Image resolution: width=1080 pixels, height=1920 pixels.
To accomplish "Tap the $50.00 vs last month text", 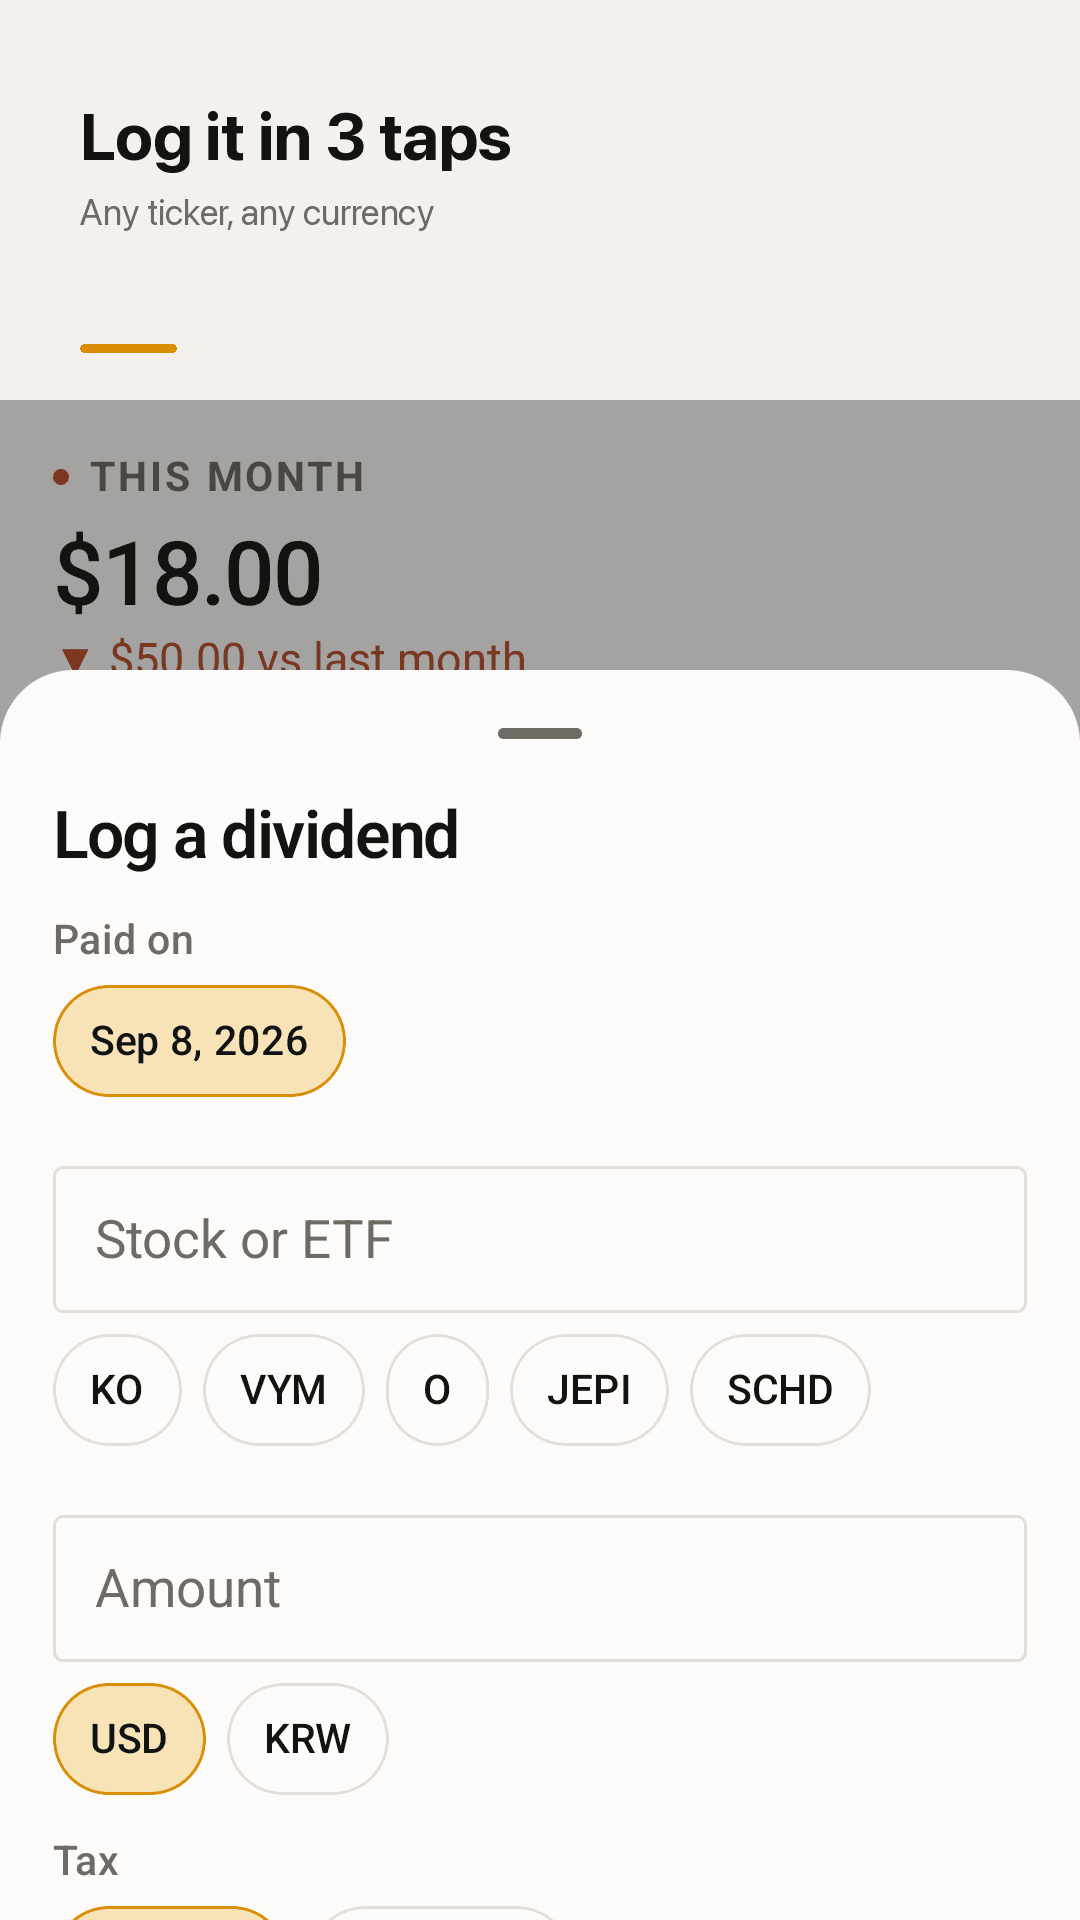I will click(x=318, y=655).
